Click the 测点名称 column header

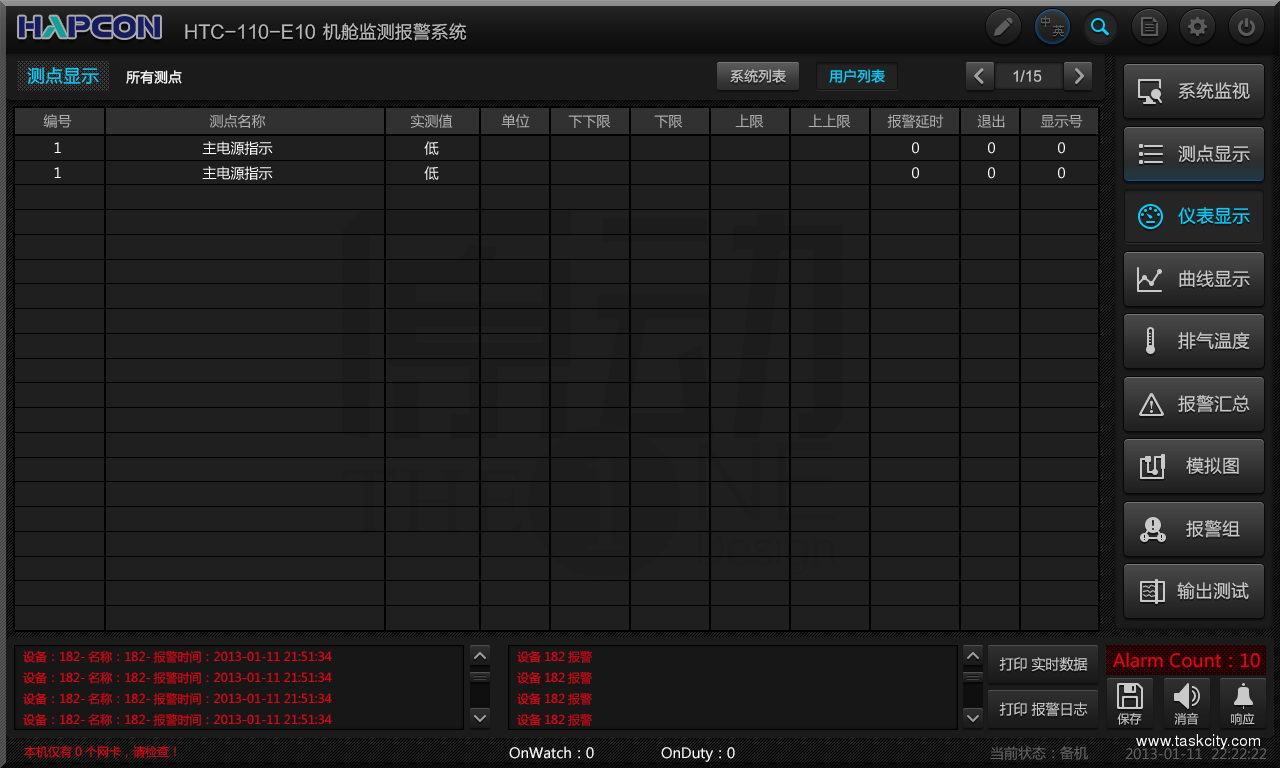click(245, 121)
